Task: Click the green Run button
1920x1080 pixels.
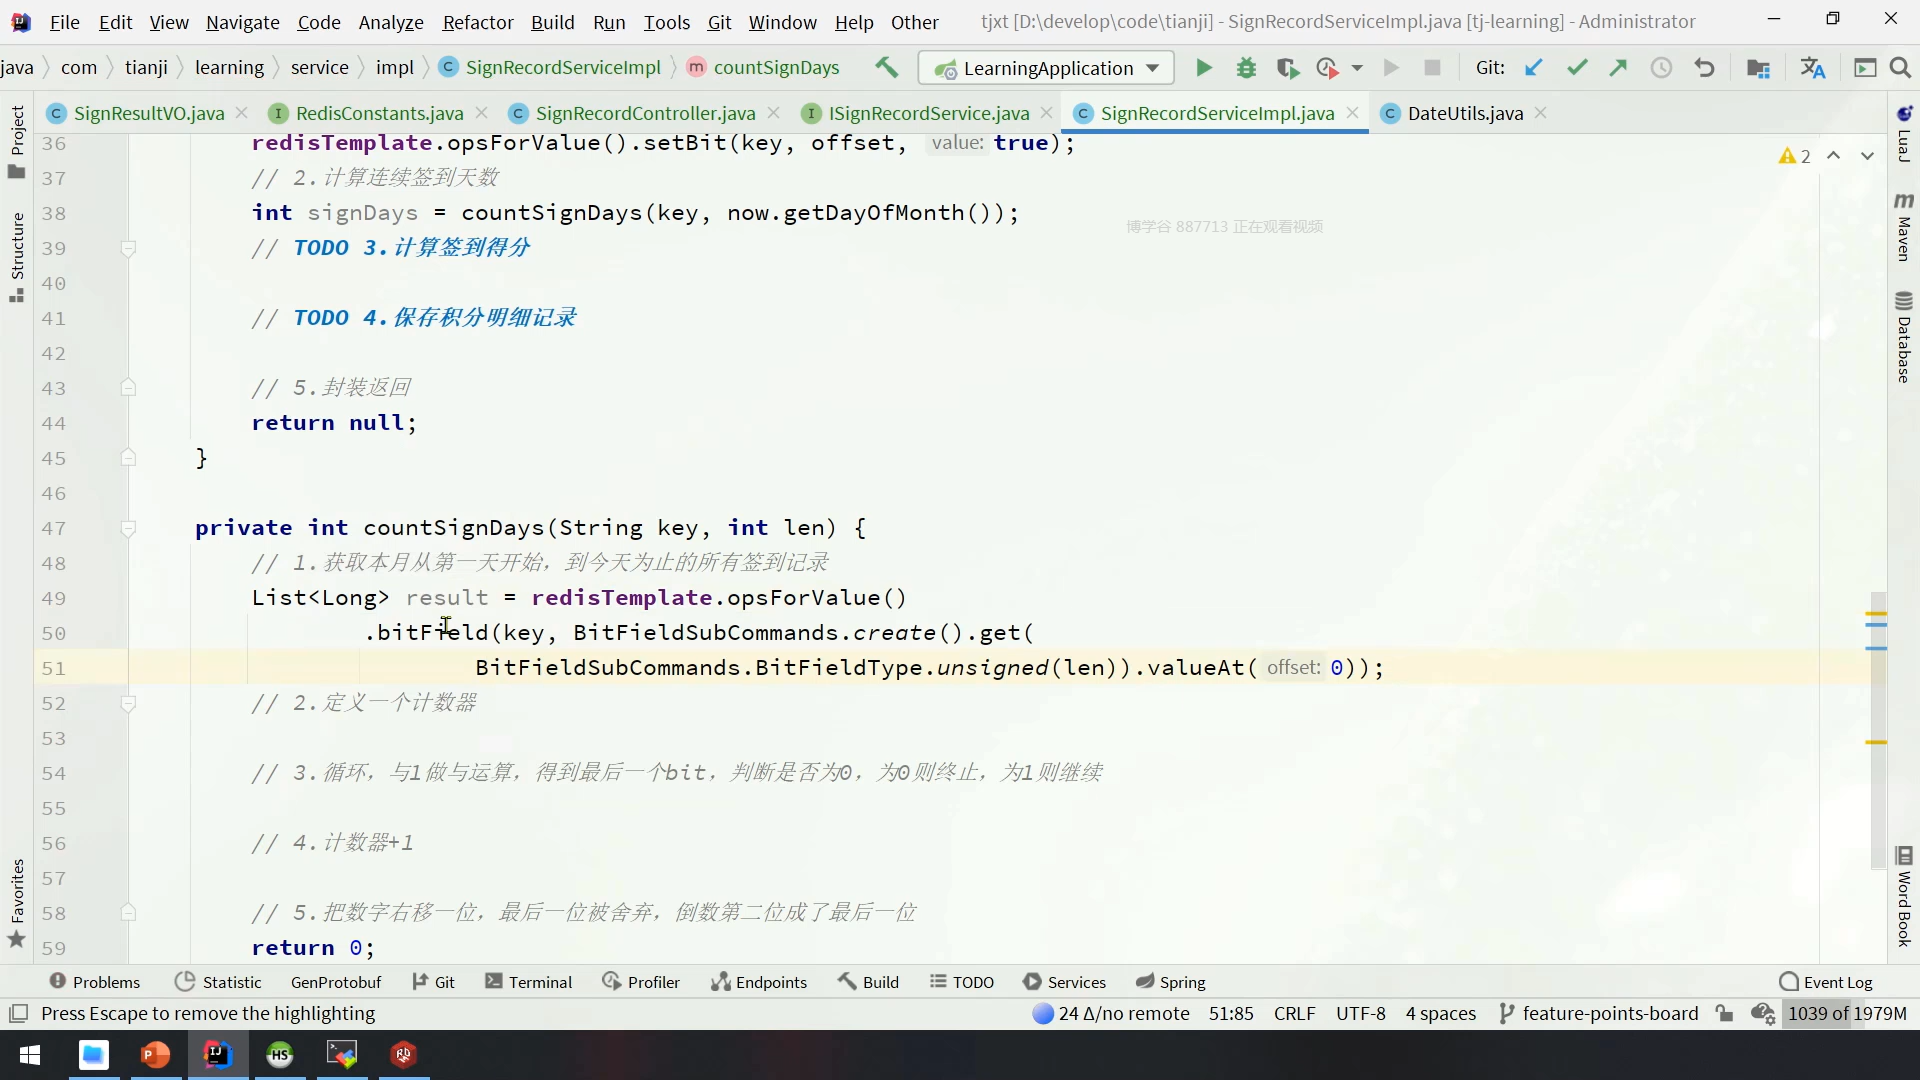Action: point(1204,68)
